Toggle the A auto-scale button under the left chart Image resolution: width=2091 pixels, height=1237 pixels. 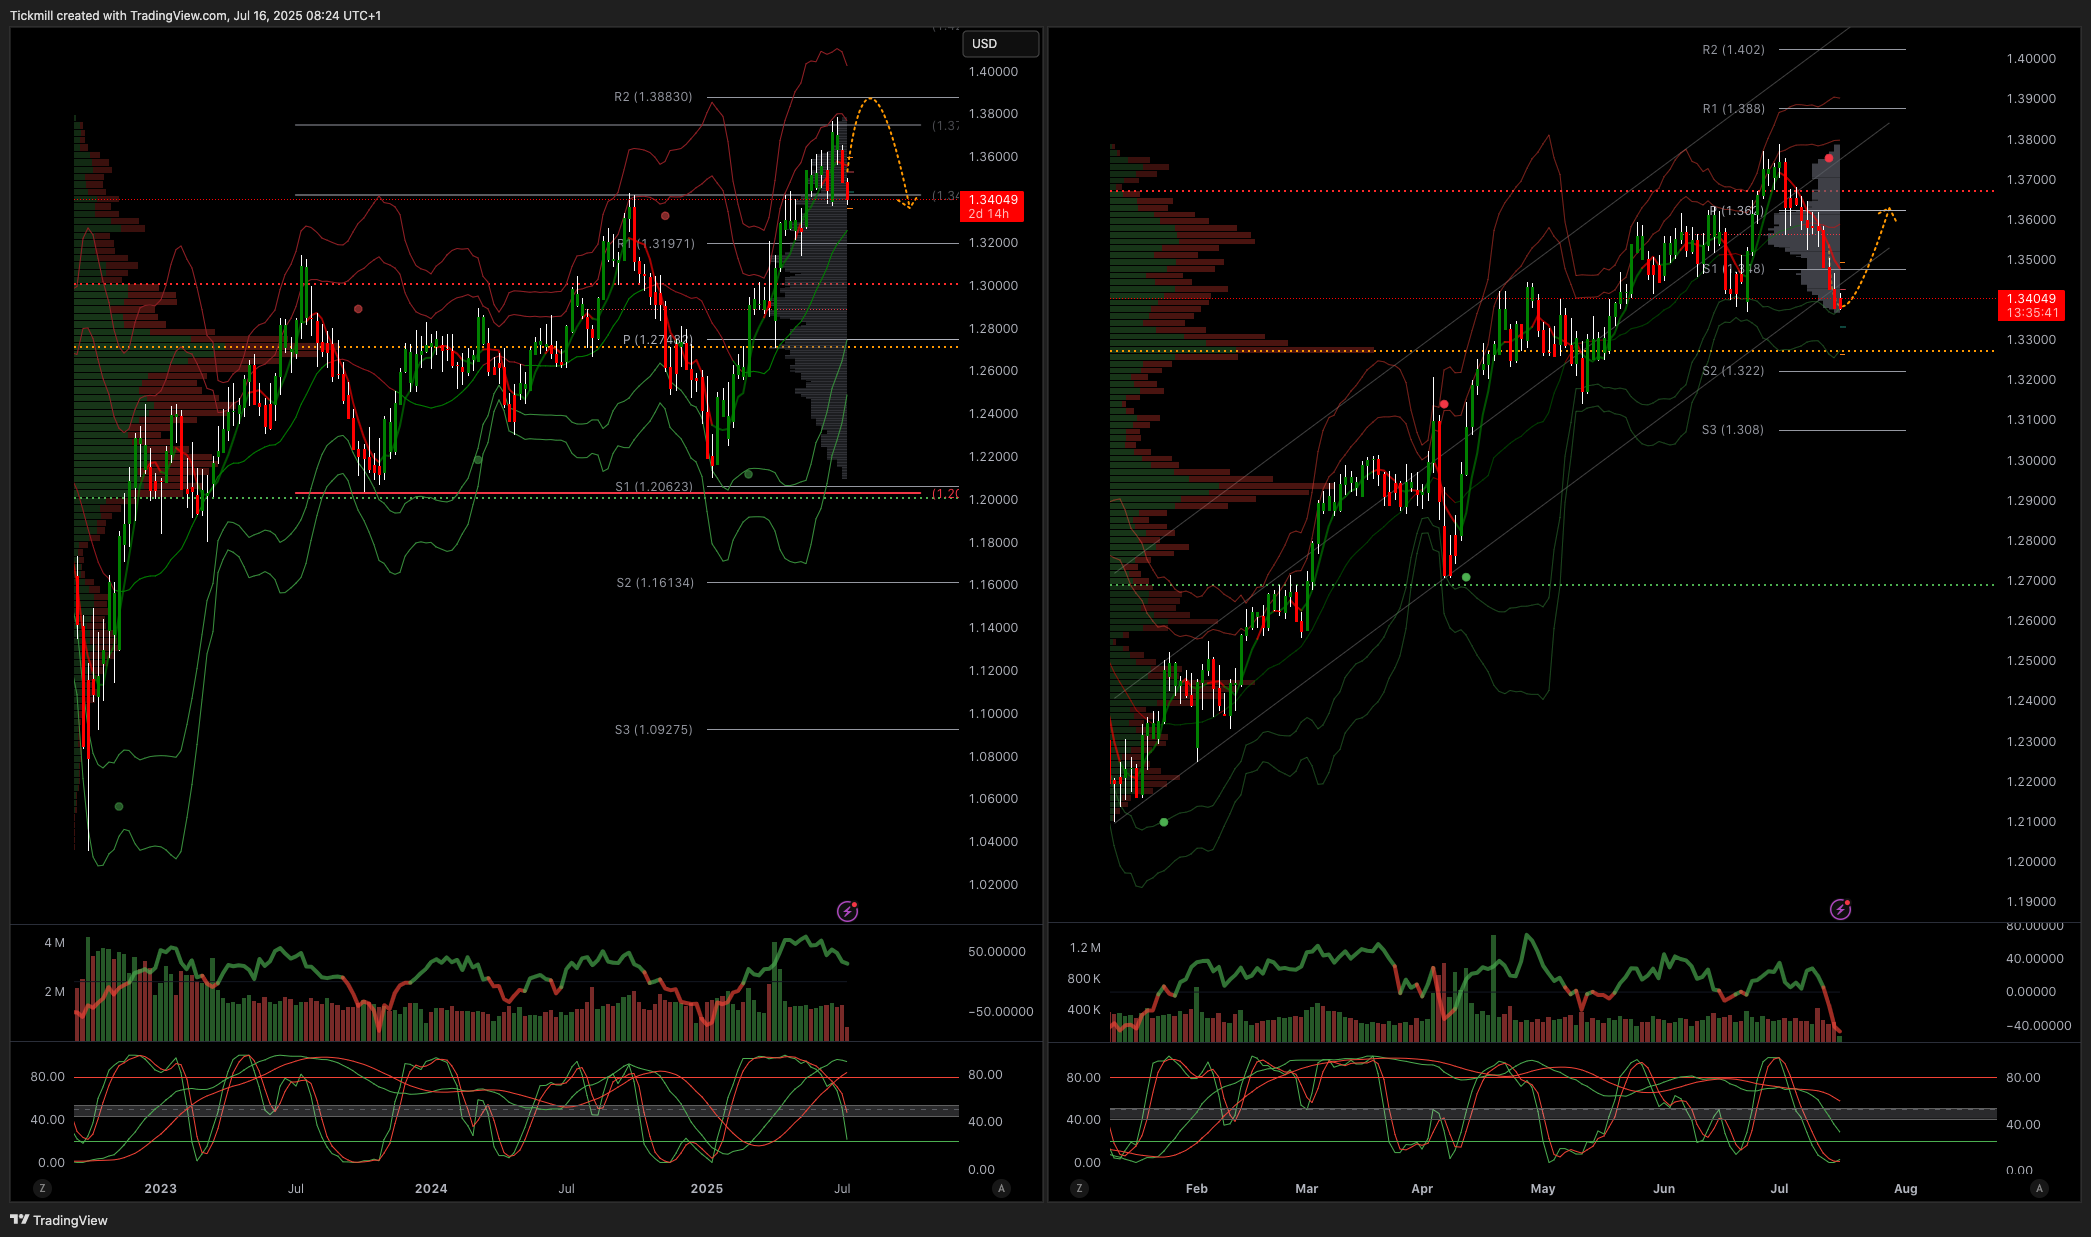(x=1001, y=1188)
